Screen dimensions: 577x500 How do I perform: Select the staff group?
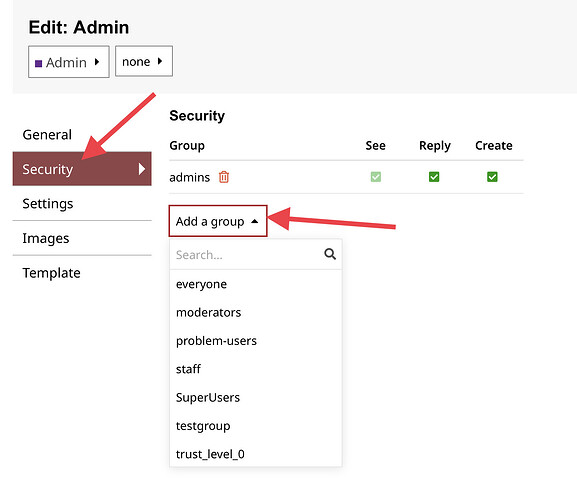[256, 369]
